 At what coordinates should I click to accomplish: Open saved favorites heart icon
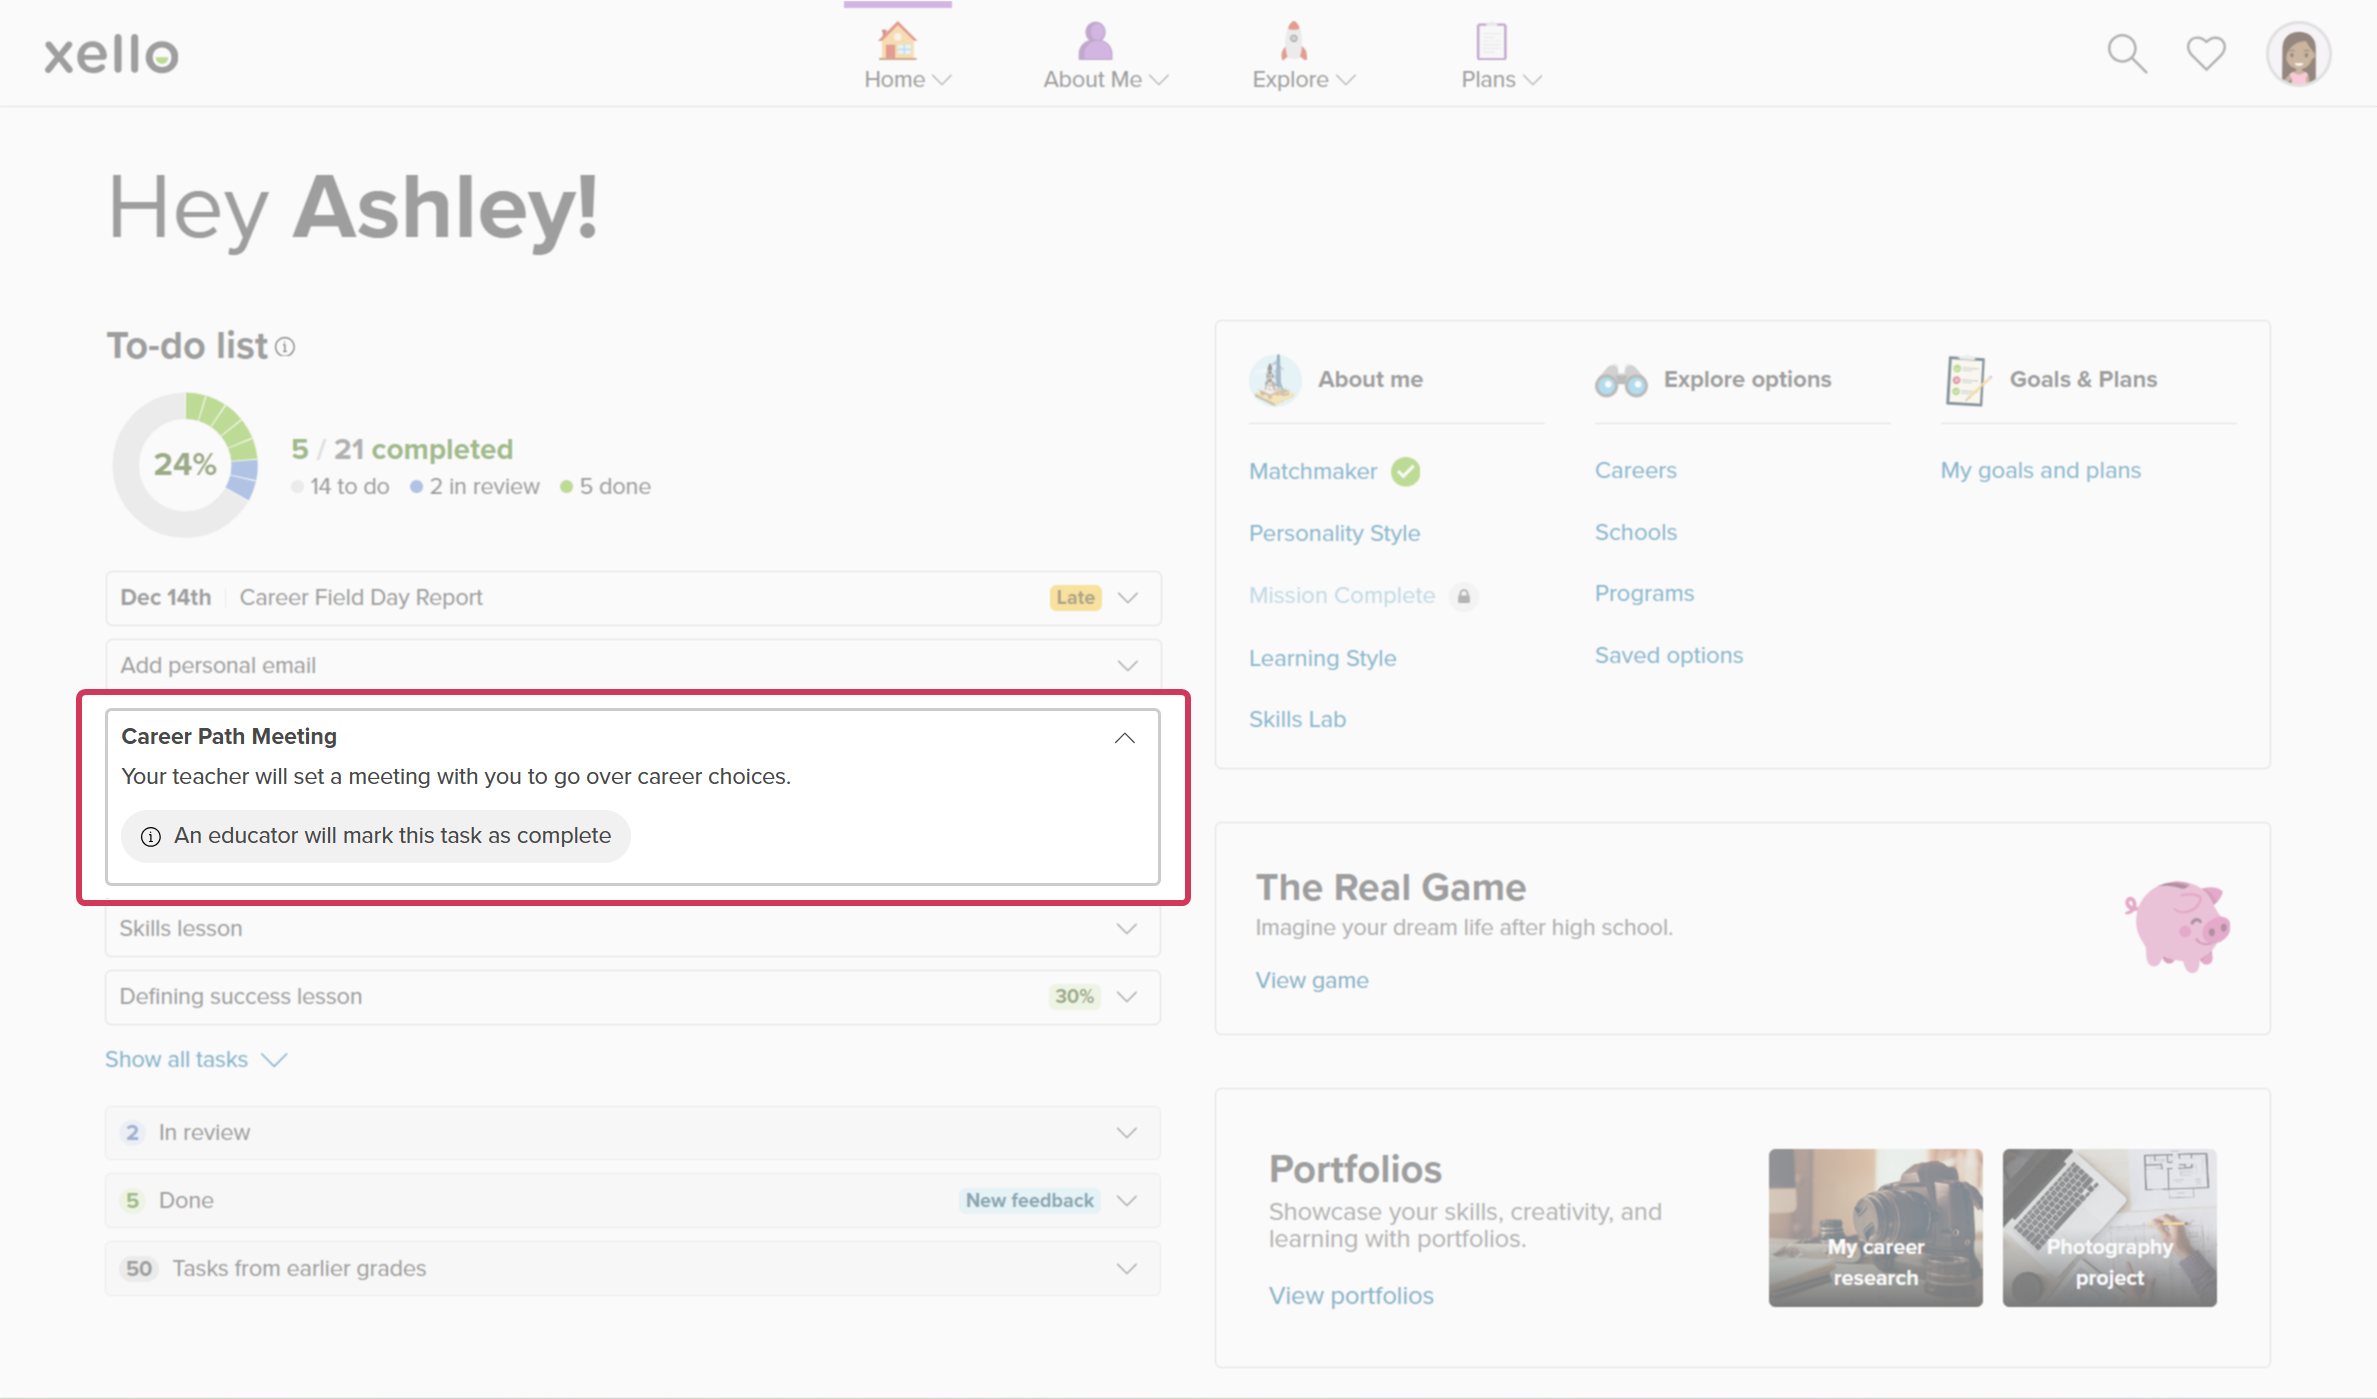pos(2205,53)
